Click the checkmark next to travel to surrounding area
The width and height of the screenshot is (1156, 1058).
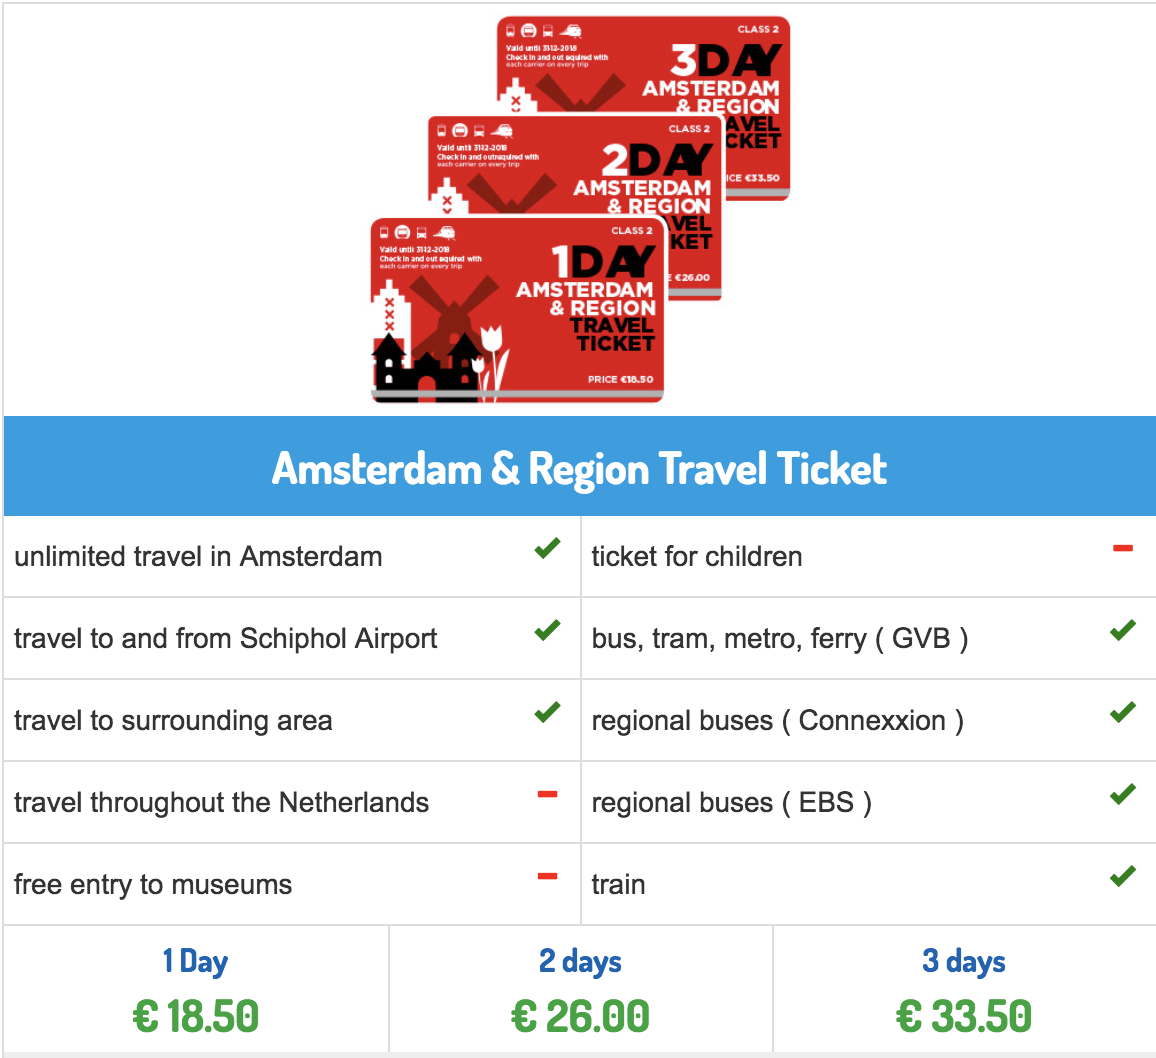coord(547,712)
